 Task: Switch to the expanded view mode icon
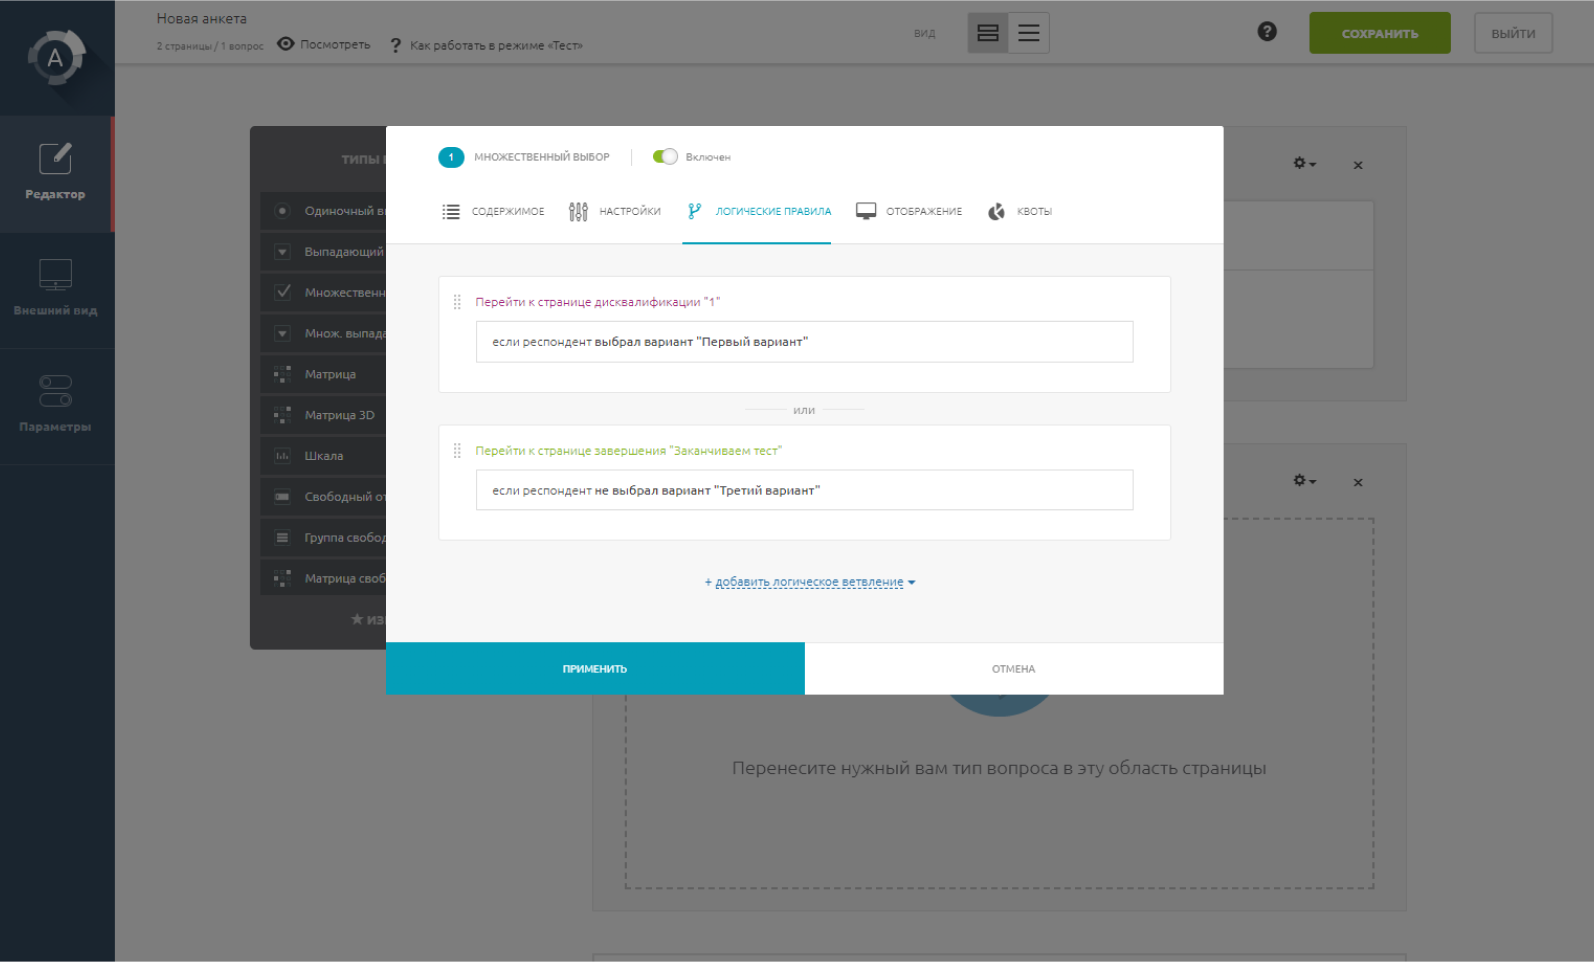[x=987, y=34]
